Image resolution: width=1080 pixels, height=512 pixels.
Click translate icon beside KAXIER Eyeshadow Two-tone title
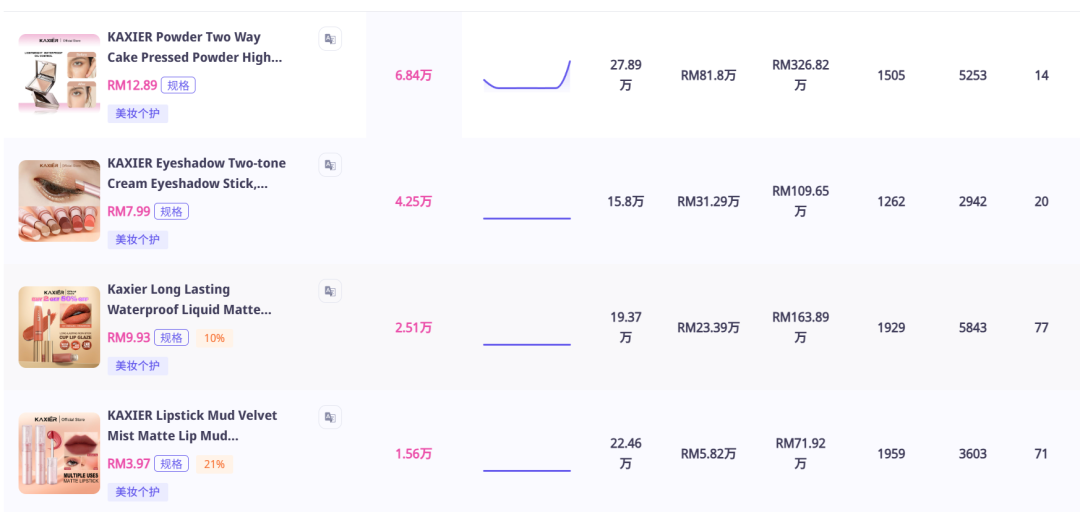point(330,165)
